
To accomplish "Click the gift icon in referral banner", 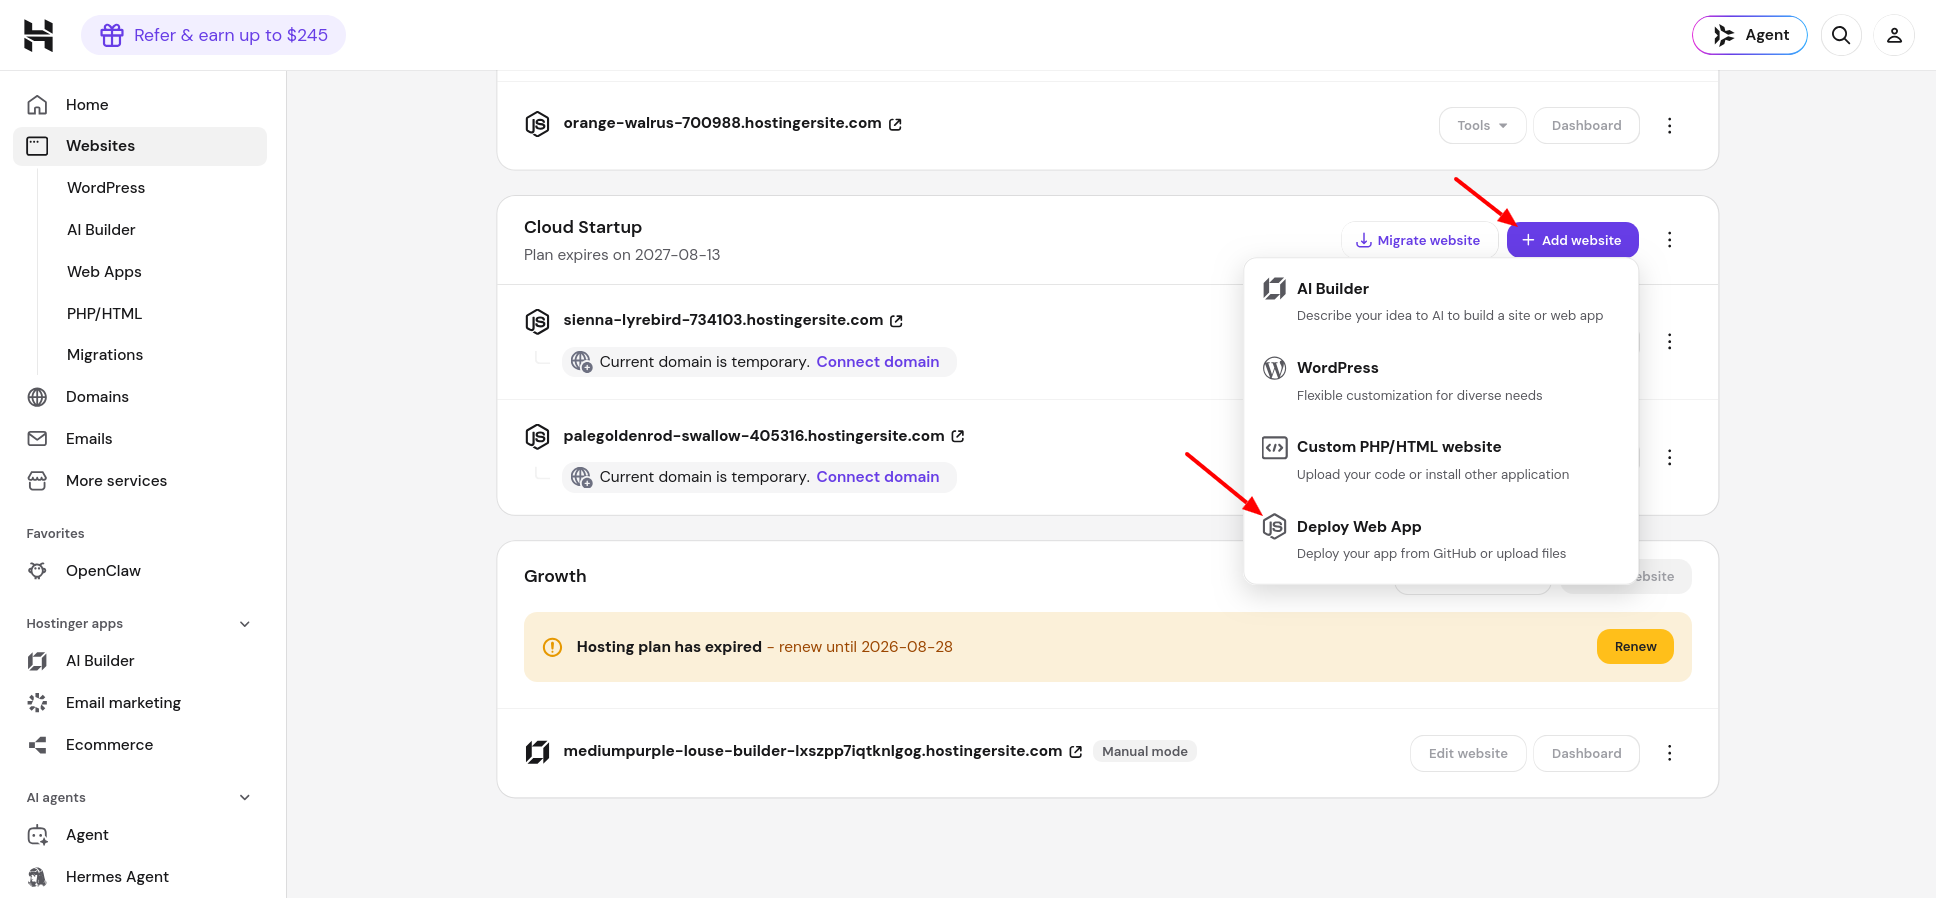I will [112, 35].
